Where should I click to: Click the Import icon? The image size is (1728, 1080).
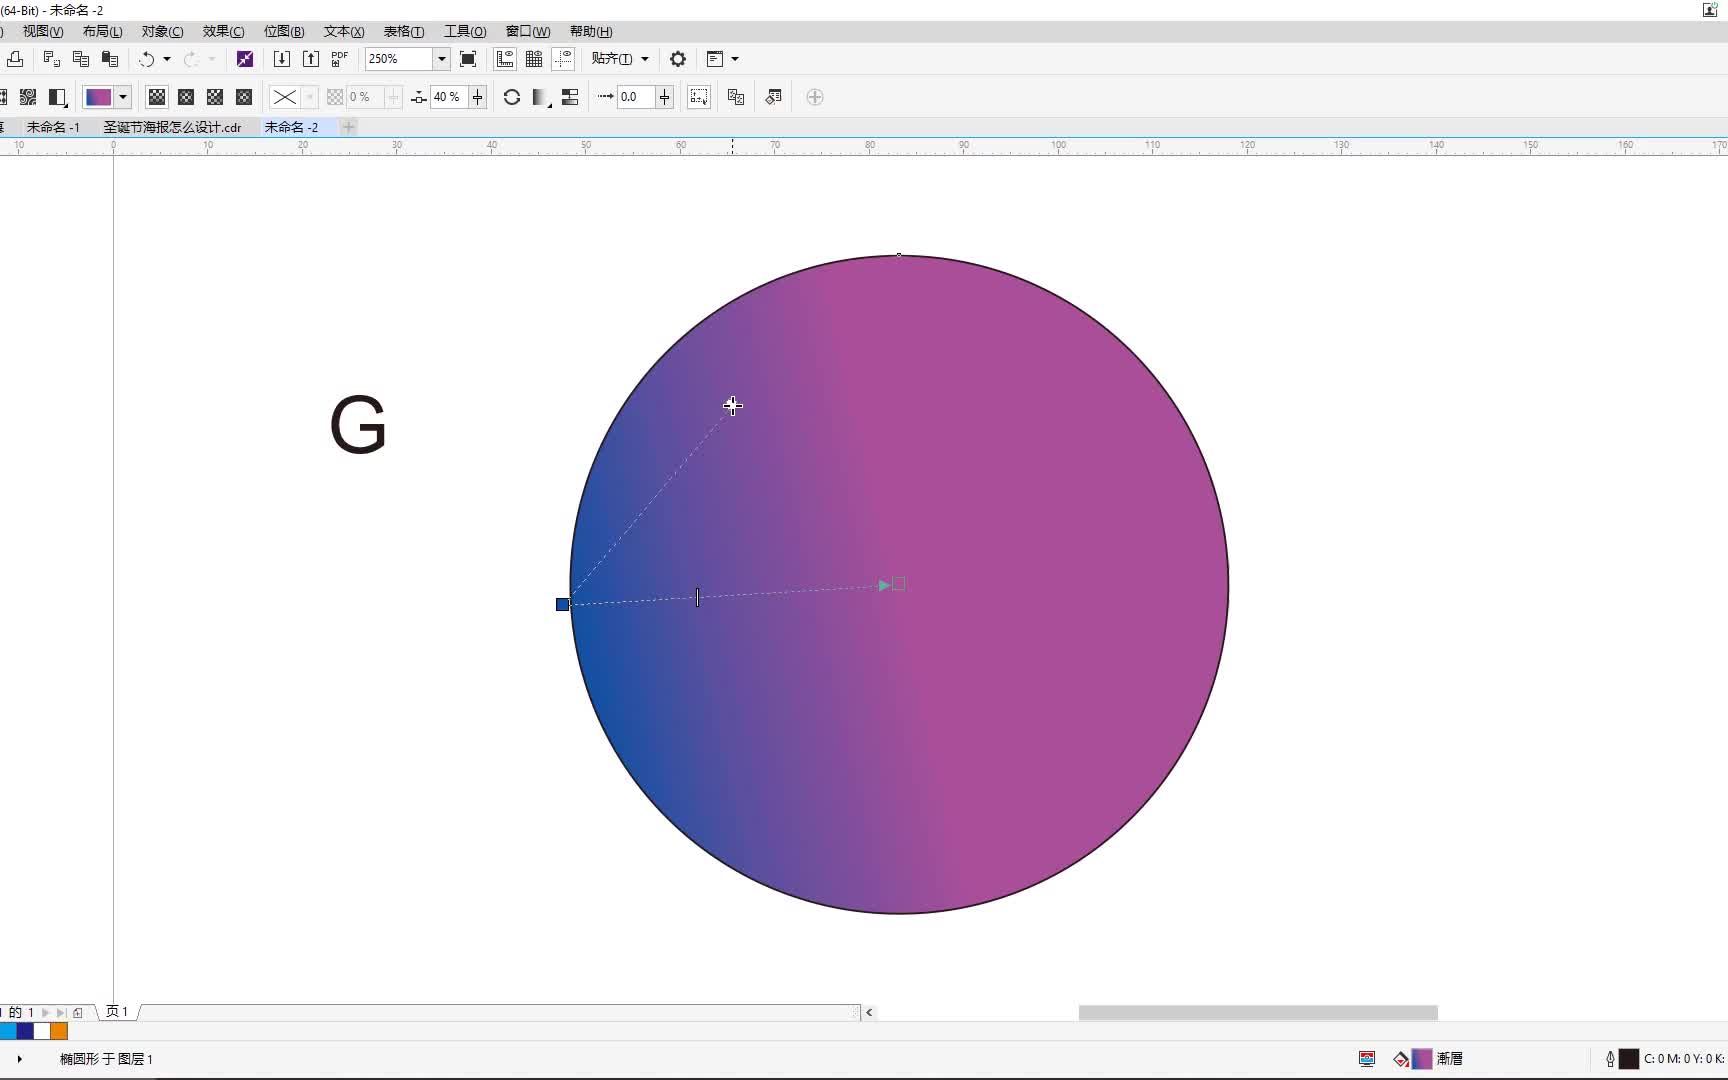[x=282, y=59]
